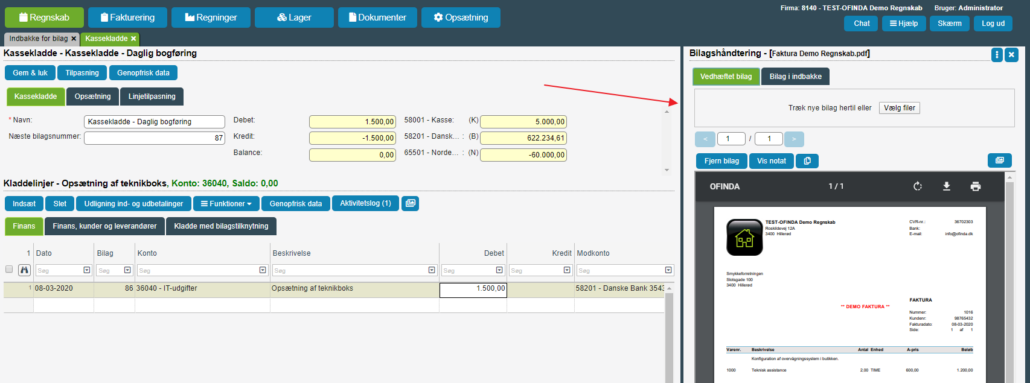The height and width of the screenshot is (383, 1030).
Task: Open Bilag column filter dropdown
Action: [127, 270]
